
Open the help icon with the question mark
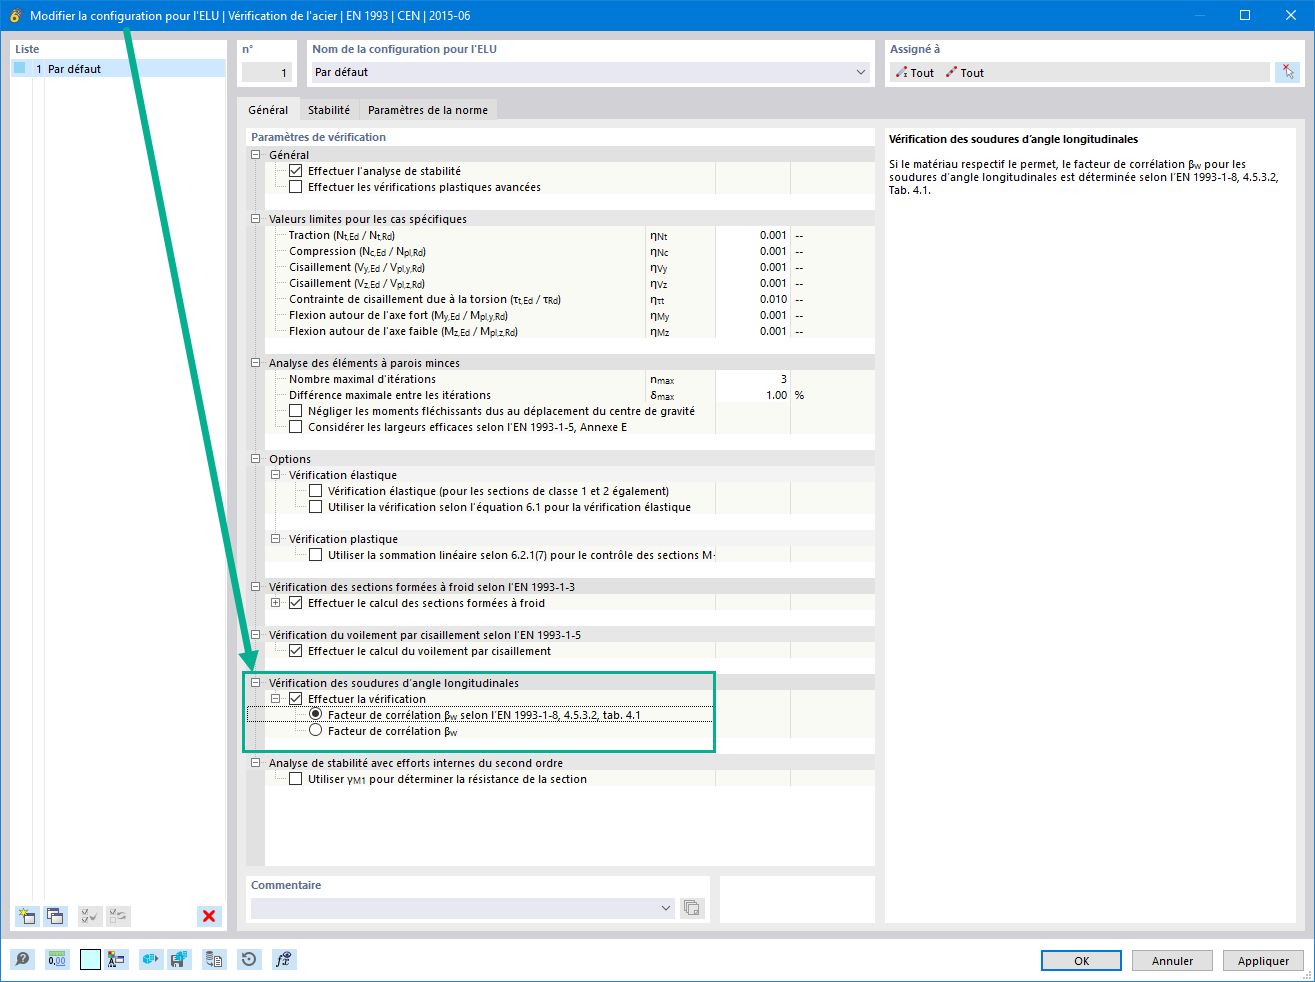[x=22, y=960]
